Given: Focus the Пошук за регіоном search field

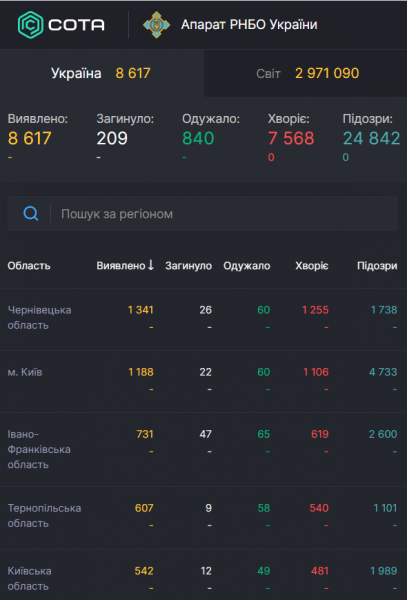Looking at the screenshot, I should click(x=202, y=214).
